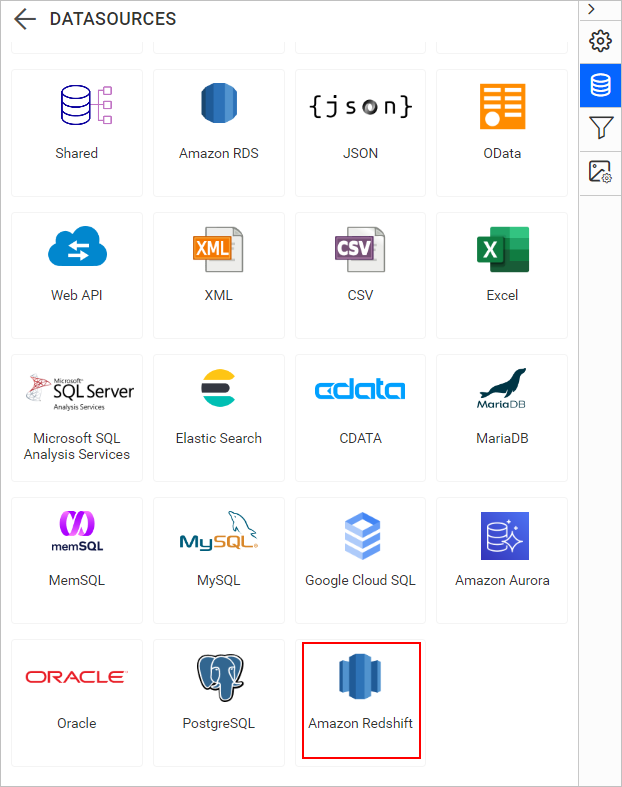Choose the Web API cloud icon
This screenshot has height=787, width=622.
[x=77, y=246]
